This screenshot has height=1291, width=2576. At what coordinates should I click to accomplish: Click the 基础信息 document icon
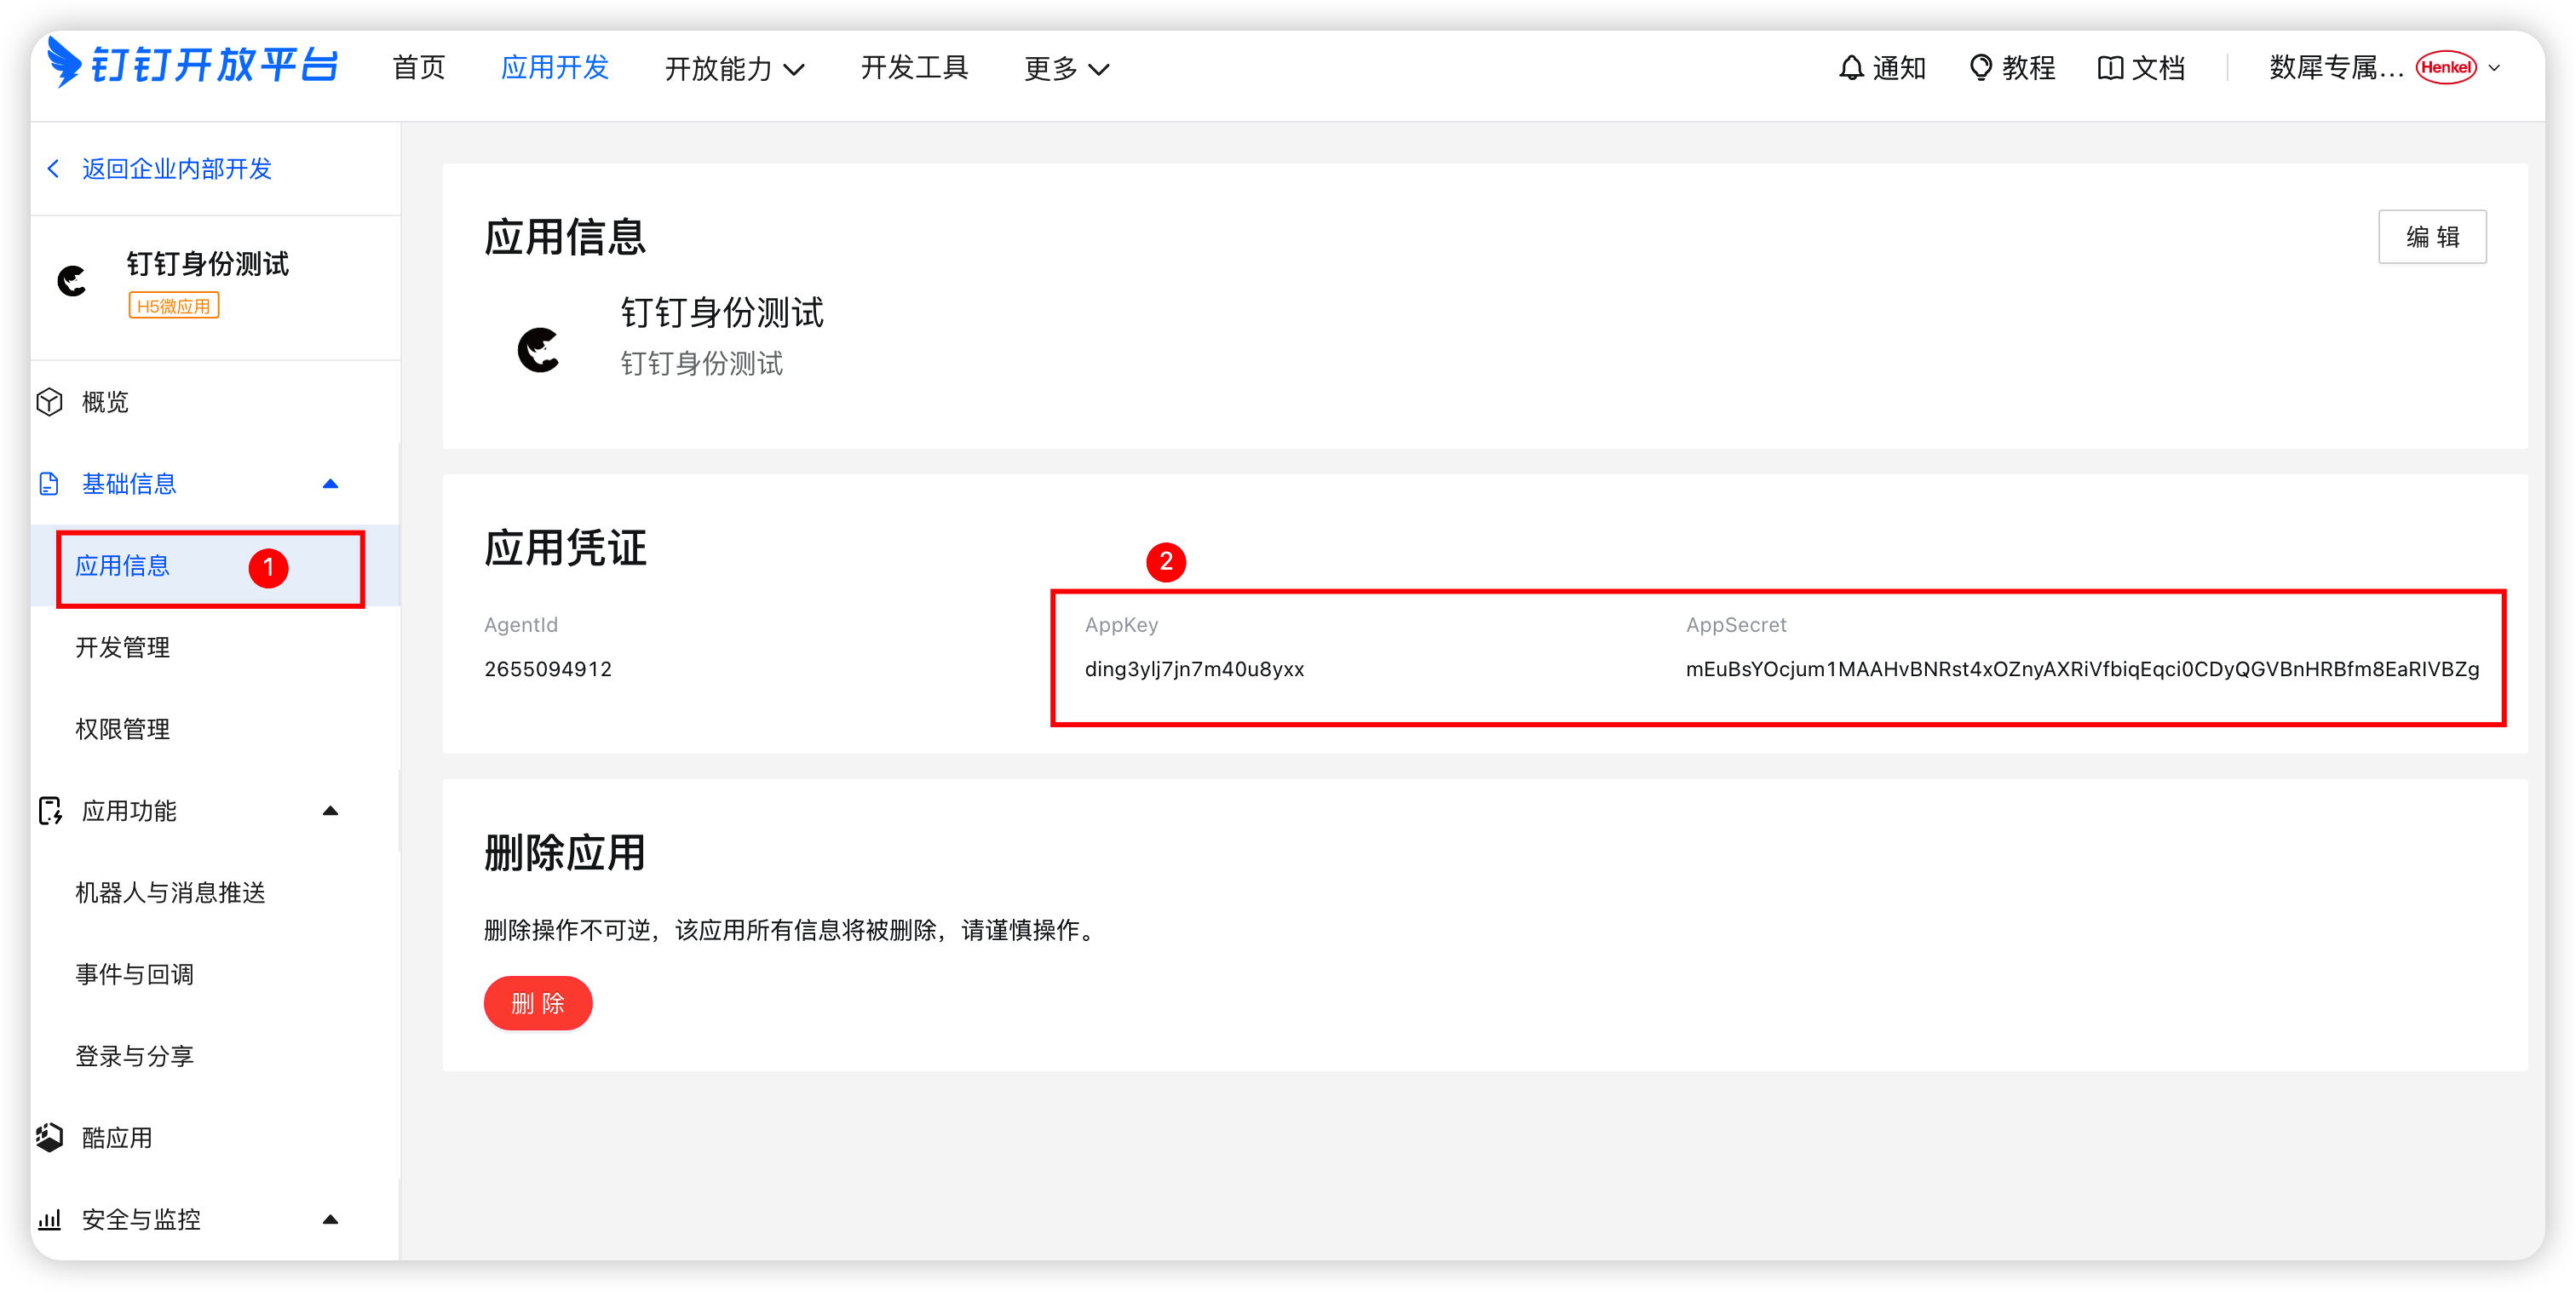point(49,484)
